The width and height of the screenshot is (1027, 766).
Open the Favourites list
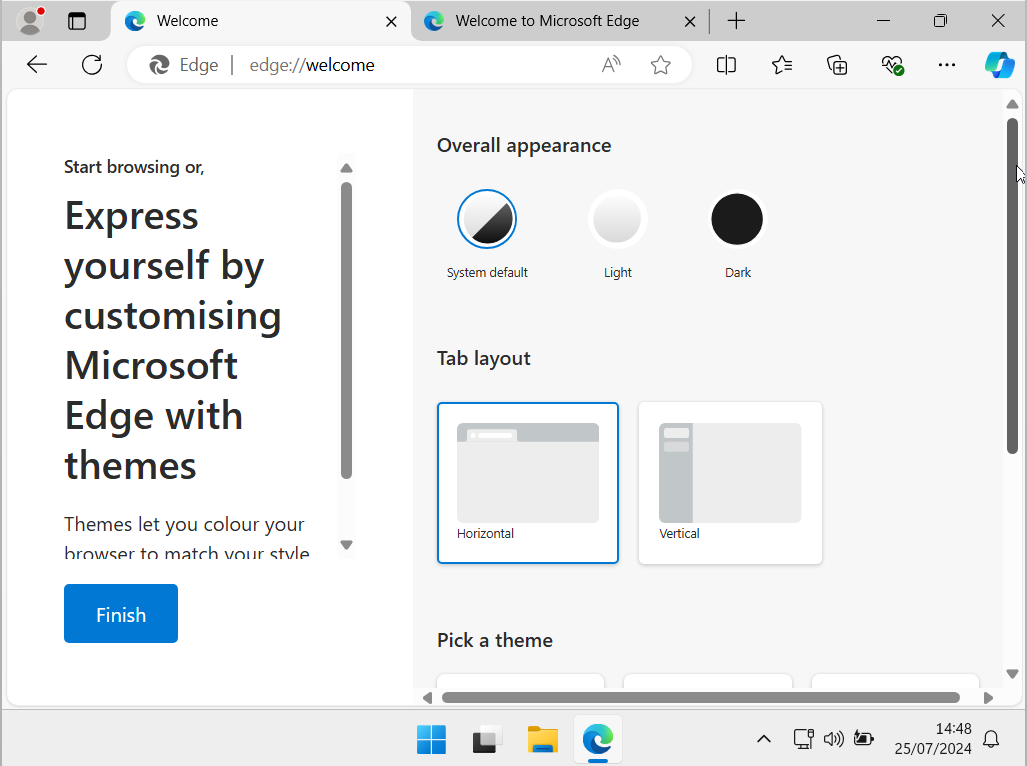[x=781, y=65]
